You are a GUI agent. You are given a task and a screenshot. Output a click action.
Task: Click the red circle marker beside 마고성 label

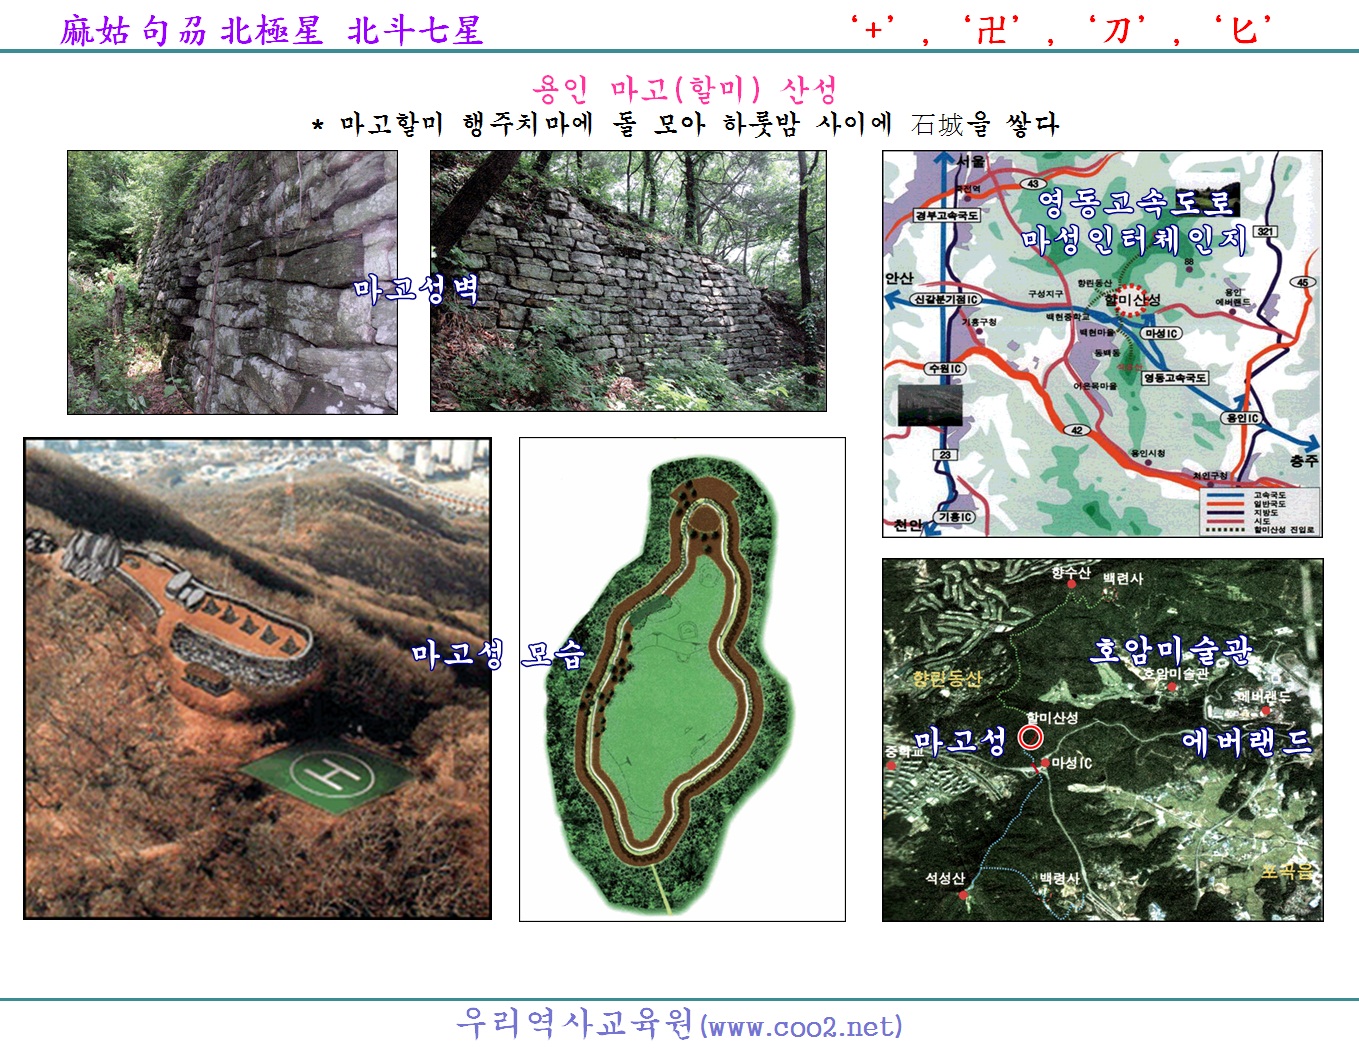click(1030, 738)
